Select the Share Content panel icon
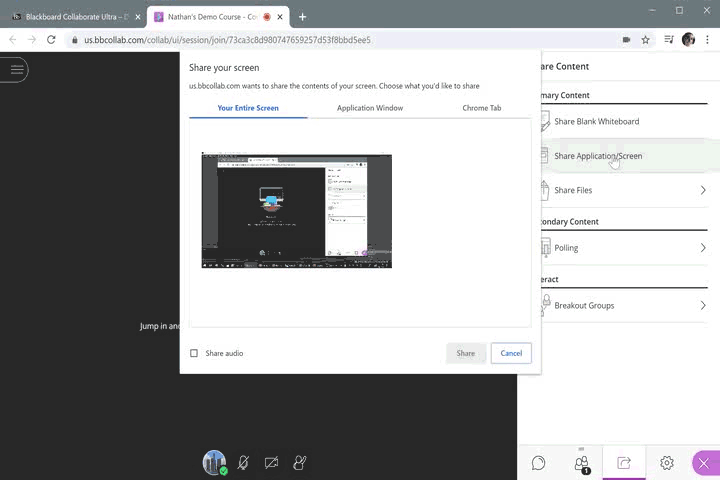Viewport: 720px width, 480px height. click(624, 463)
